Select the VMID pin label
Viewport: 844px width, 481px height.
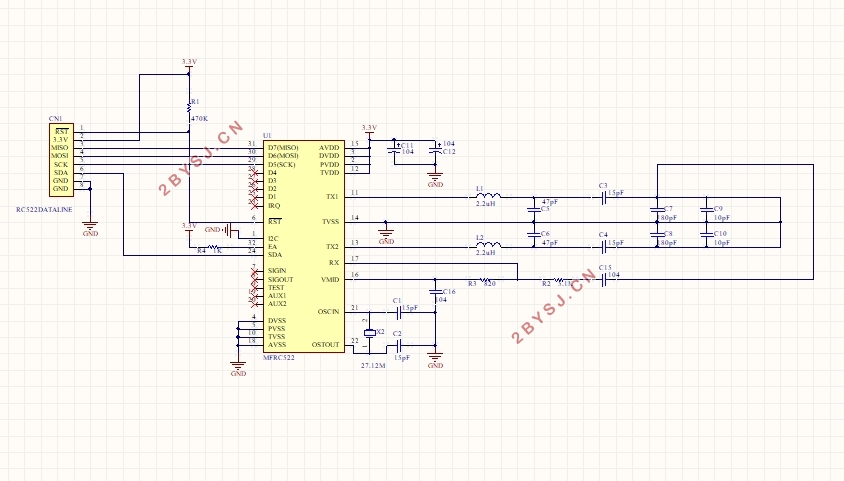pyautogui.click(x=330, y=280)
